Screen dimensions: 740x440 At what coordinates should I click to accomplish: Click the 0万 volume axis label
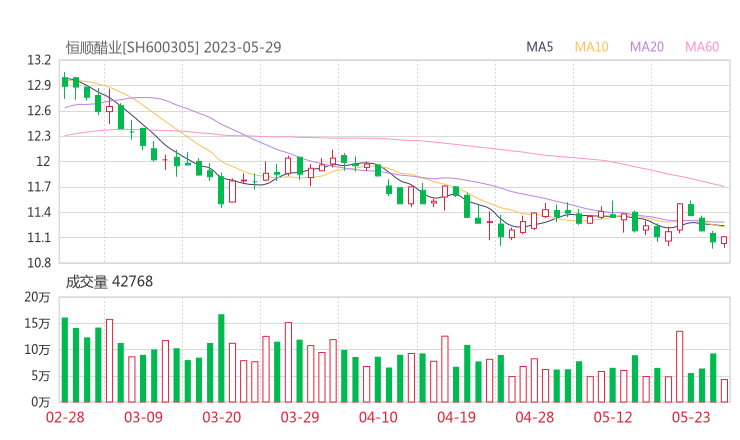tap(41, 402)
